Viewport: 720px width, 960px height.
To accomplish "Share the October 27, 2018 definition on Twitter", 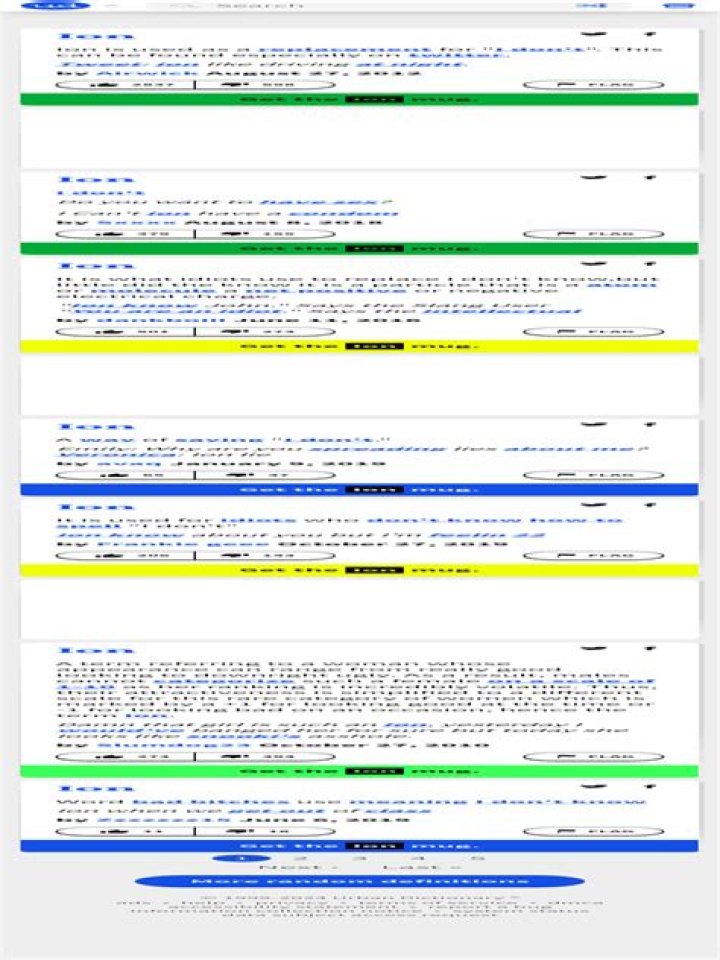I will pyautogui.click(x=593, y=505).
